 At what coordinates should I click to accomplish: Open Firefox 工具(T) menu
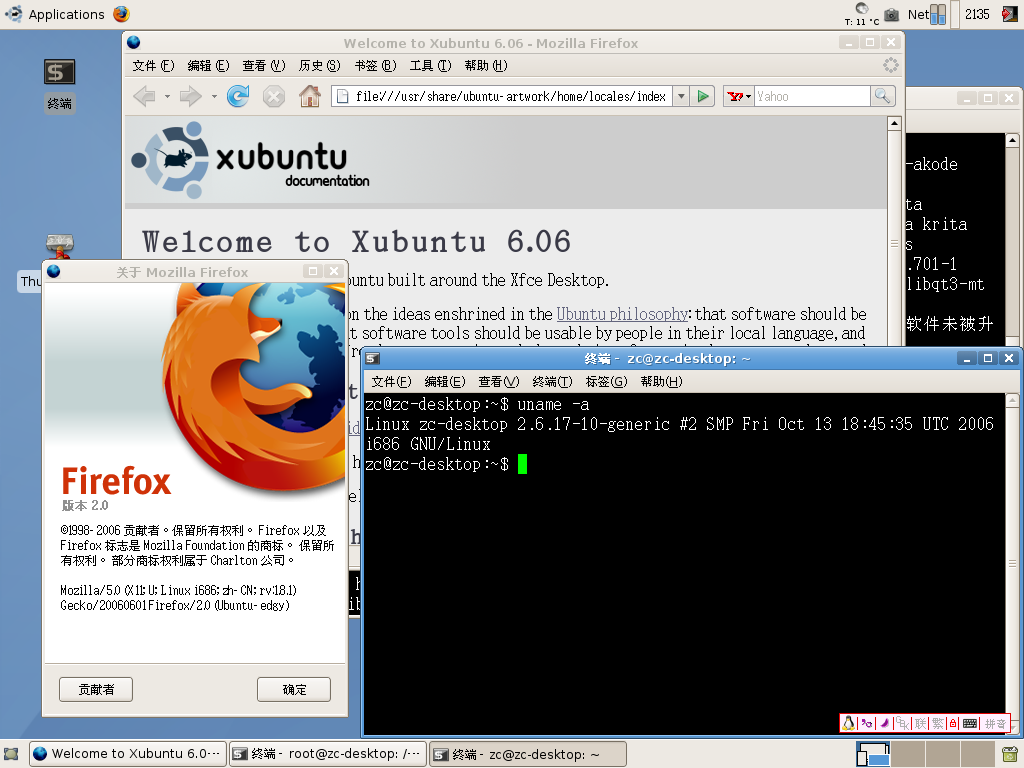(430, 65)
